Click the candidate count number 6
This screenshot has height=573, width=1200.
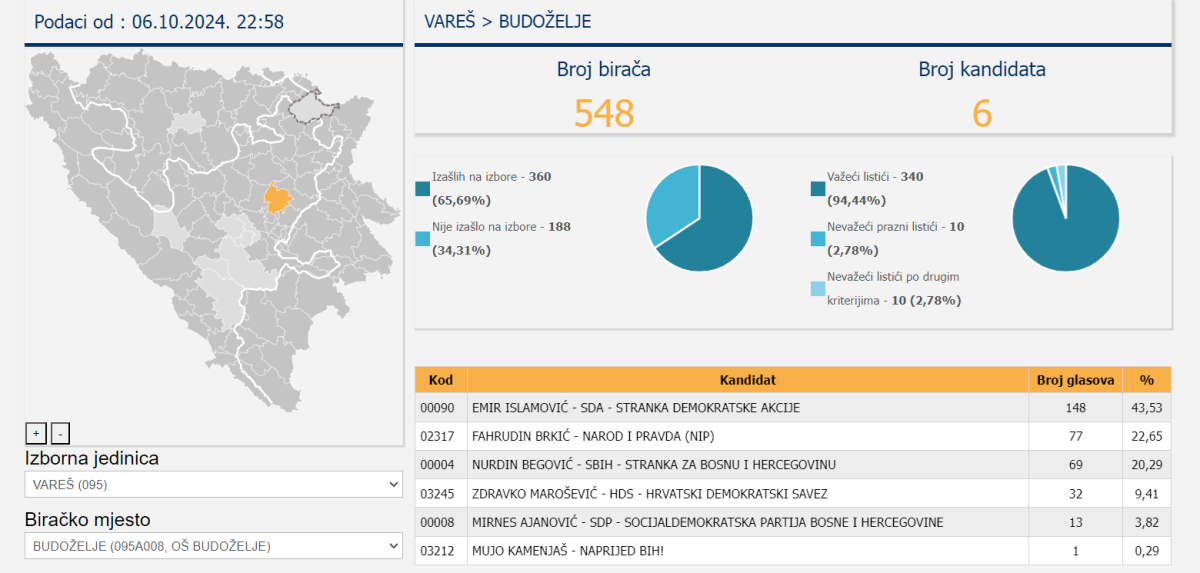(x=982, y=114)
